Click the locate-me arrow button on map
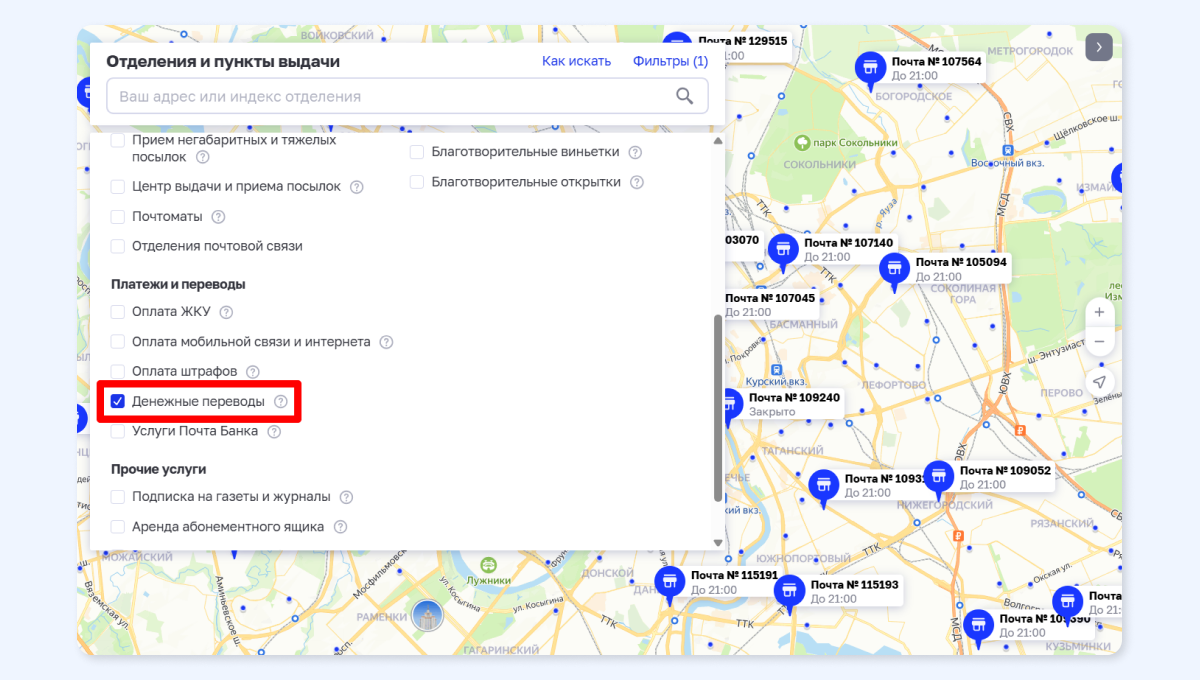Viewport: 1200px width, 680px height. click(1099, 383)
